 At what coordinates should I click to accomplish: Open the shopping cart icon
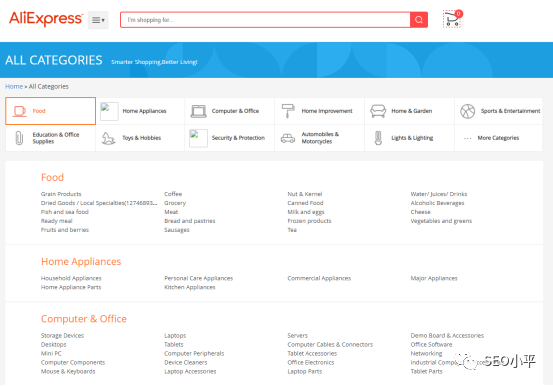coord(452,19)
